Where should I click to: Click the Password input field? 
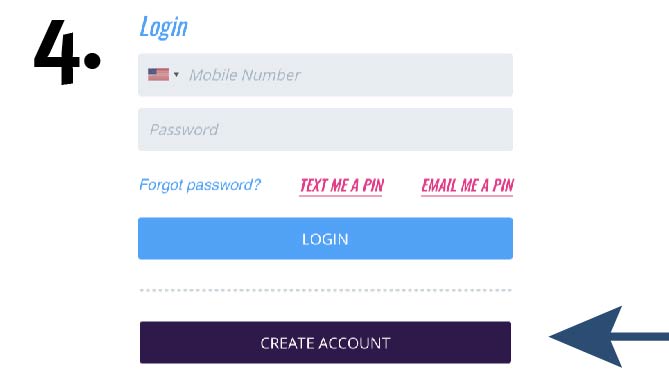click(325, 129)
